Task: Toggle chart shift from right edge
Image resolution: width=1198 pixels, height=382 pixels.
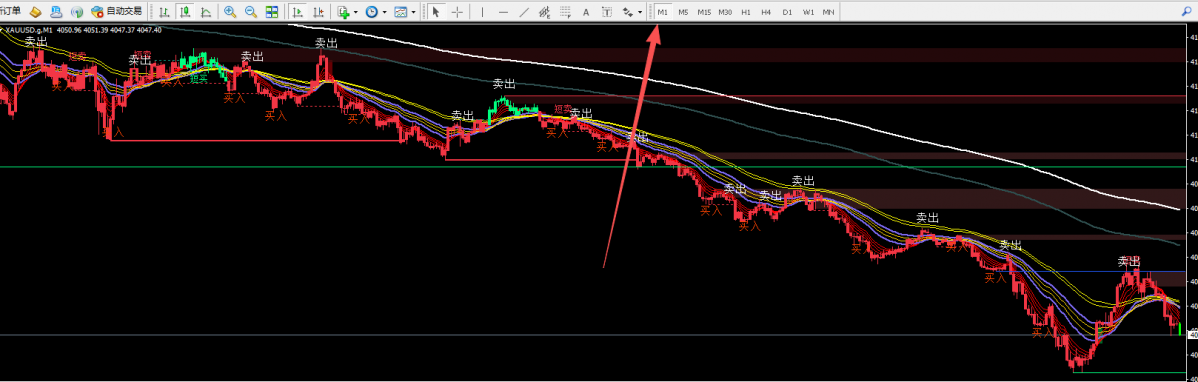Action: point(318,11)
